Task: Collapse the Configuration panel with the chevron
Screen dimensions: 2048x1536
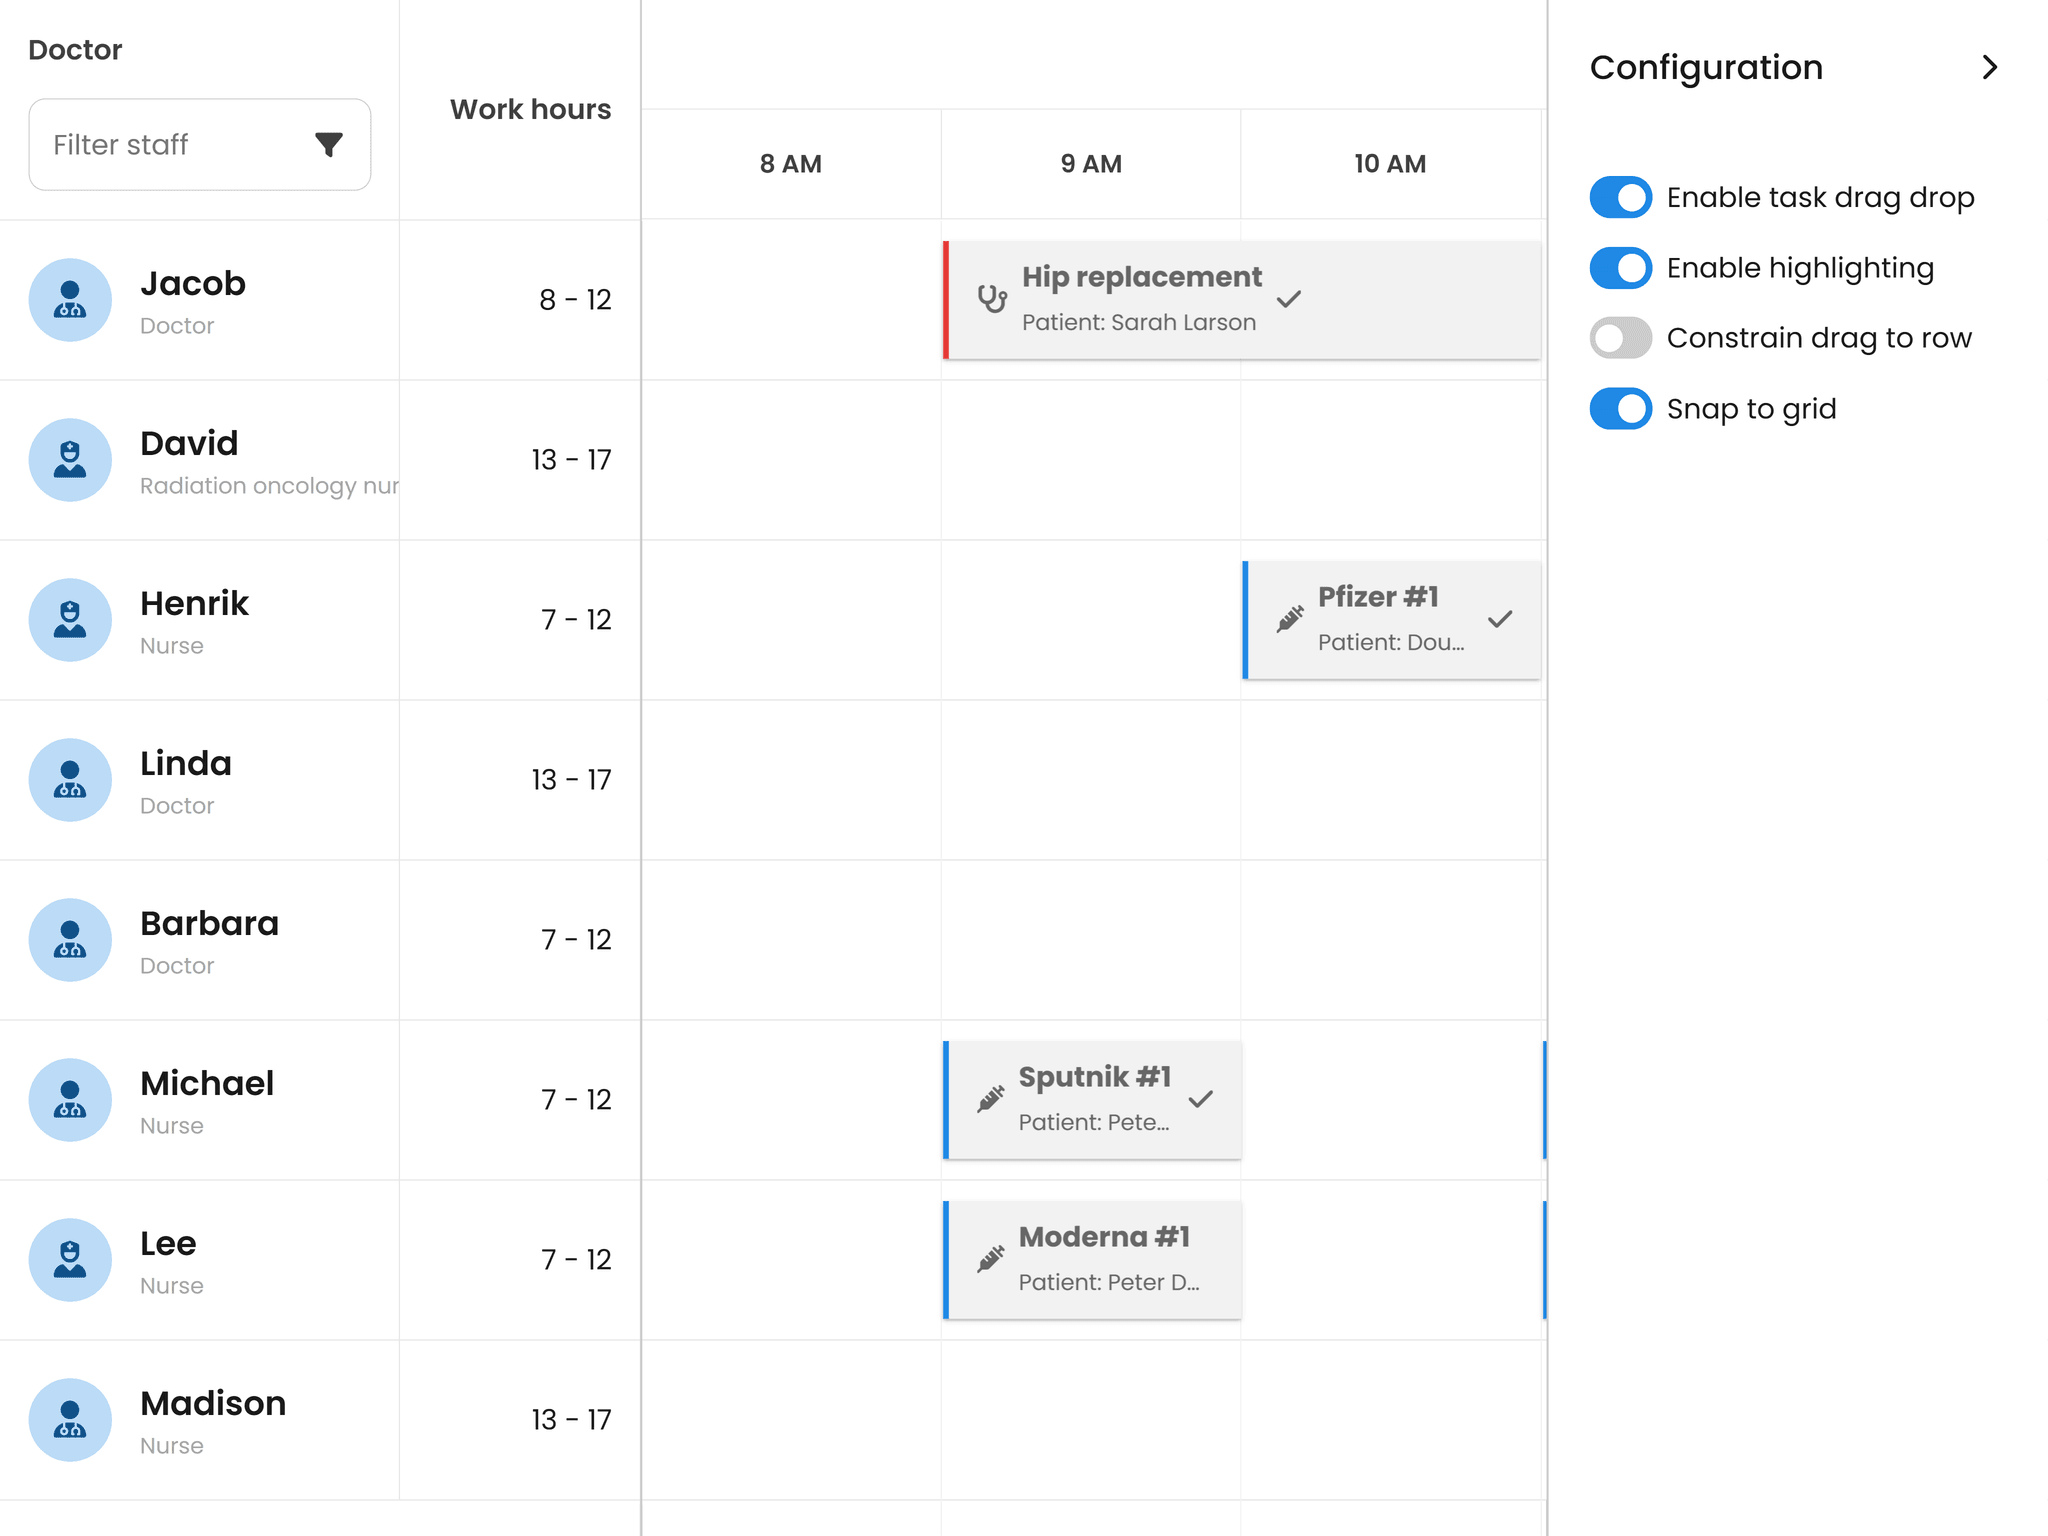Action: (1990, 67)
